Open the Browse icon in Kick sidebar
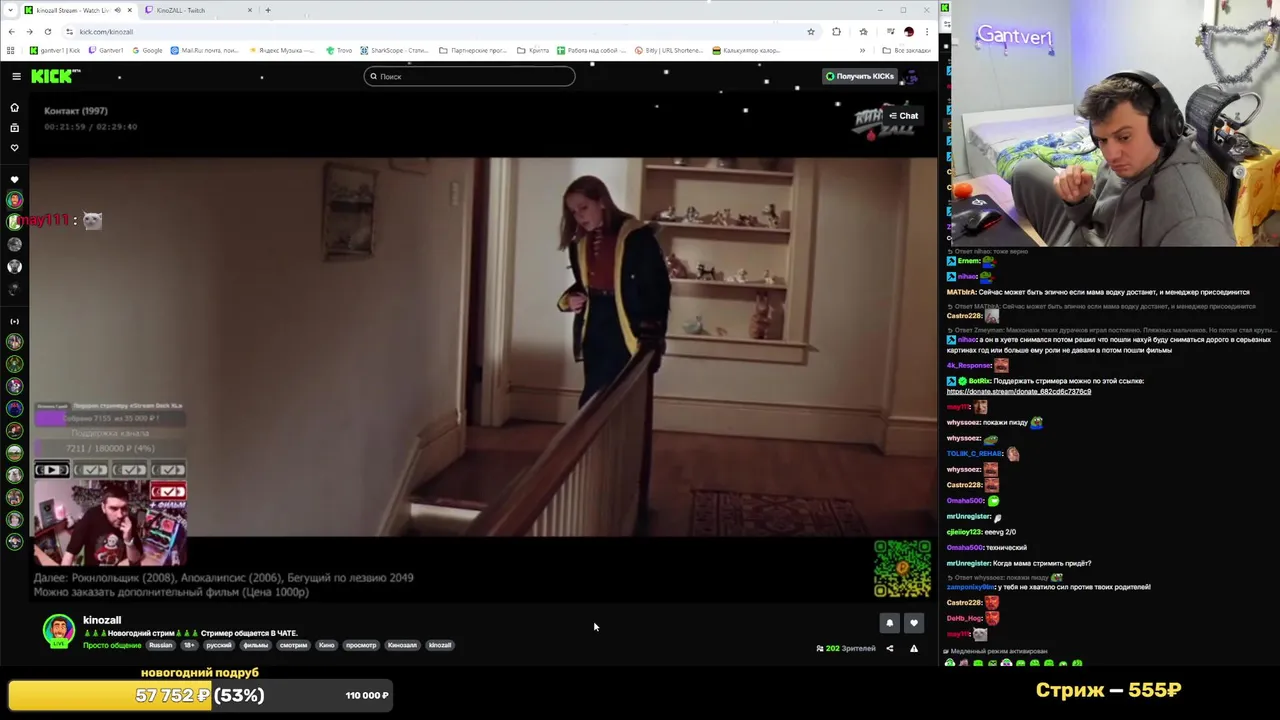This screenshot has height=720, width=1280. tap(14, 127)
